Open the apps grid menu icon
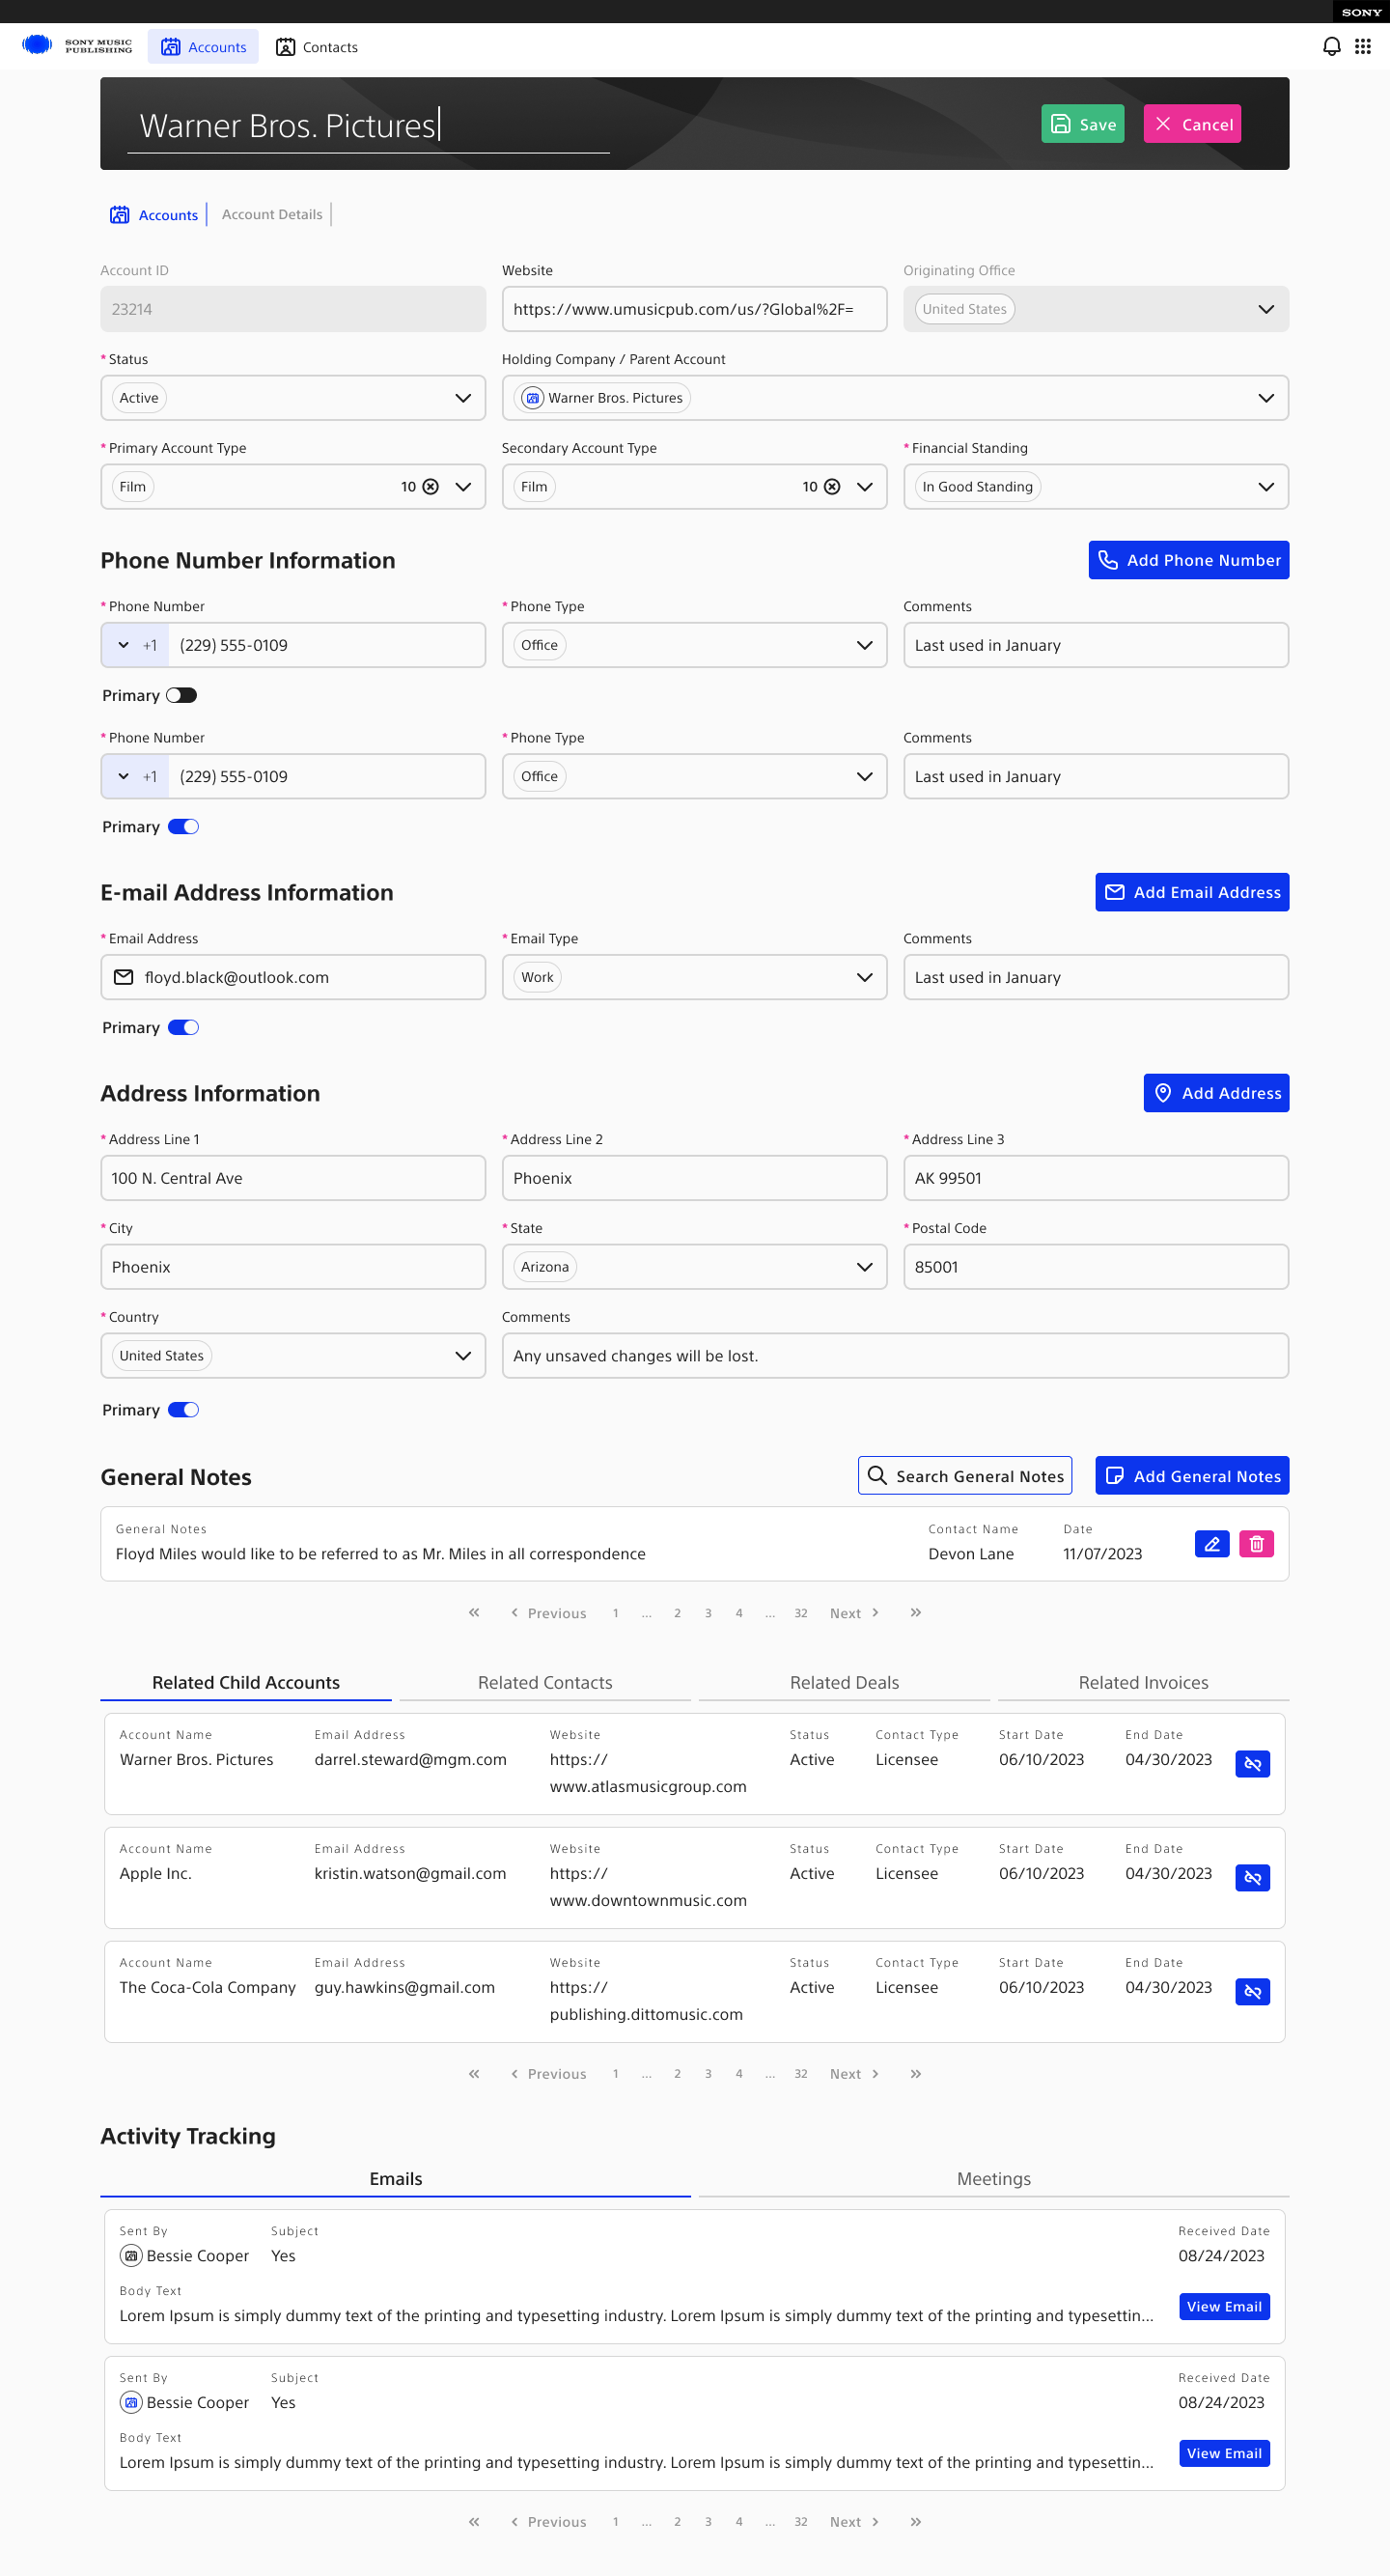Image resolution: width=1390 pixels, height=2576 pixels. coord(1363,47)
